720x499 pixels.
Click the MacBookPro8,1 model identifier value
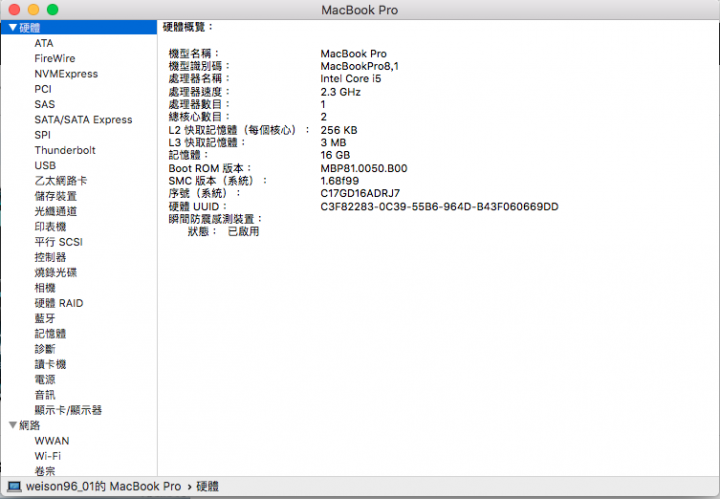pos(360,66)
